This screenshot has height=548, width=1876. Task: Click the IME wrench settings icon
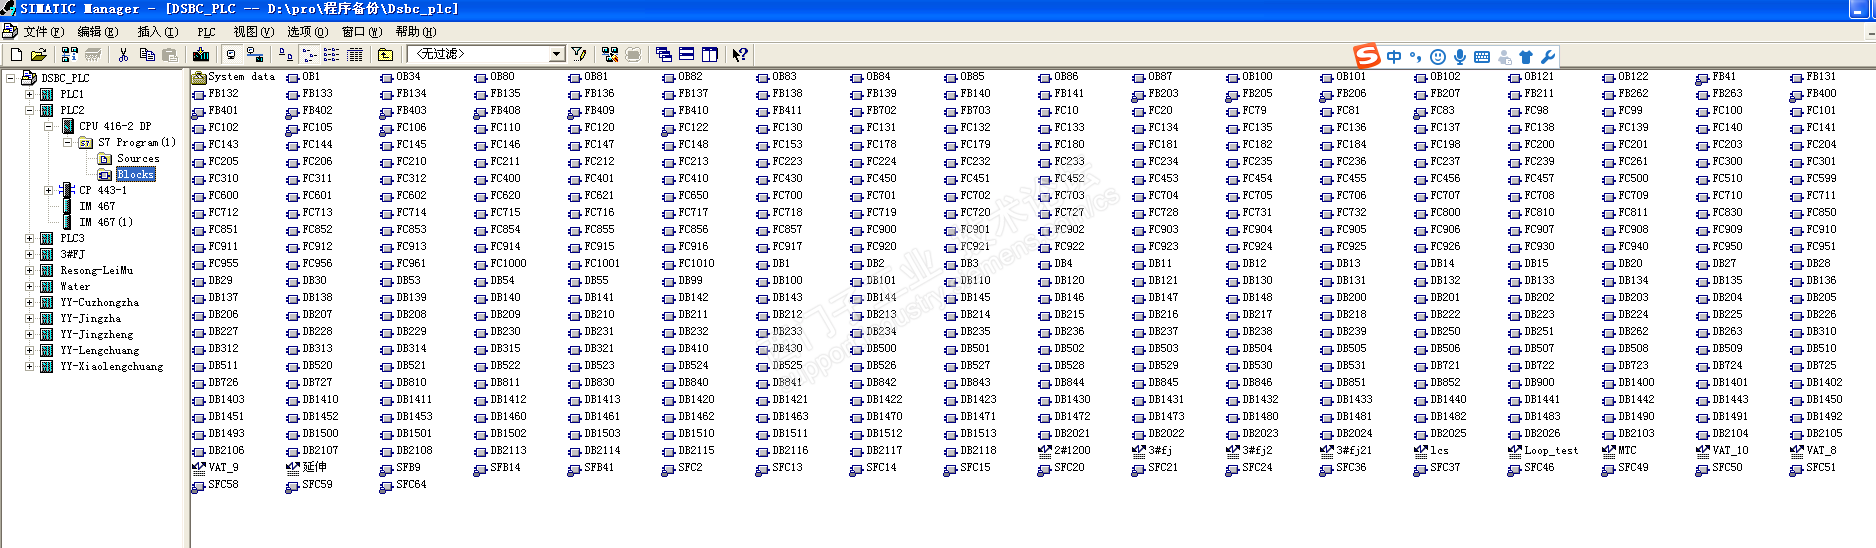tap(1548, 57)
